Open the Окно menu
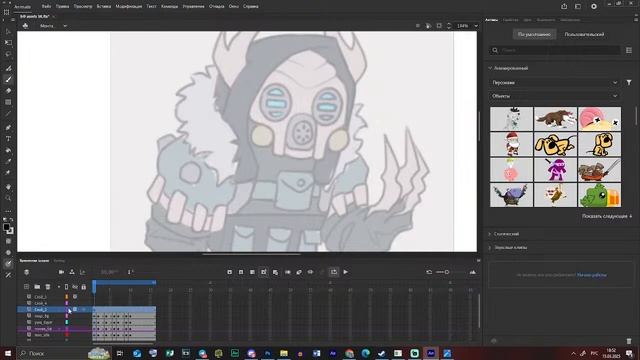This screenshot has width=640, height=360. (x=233, y=7)
